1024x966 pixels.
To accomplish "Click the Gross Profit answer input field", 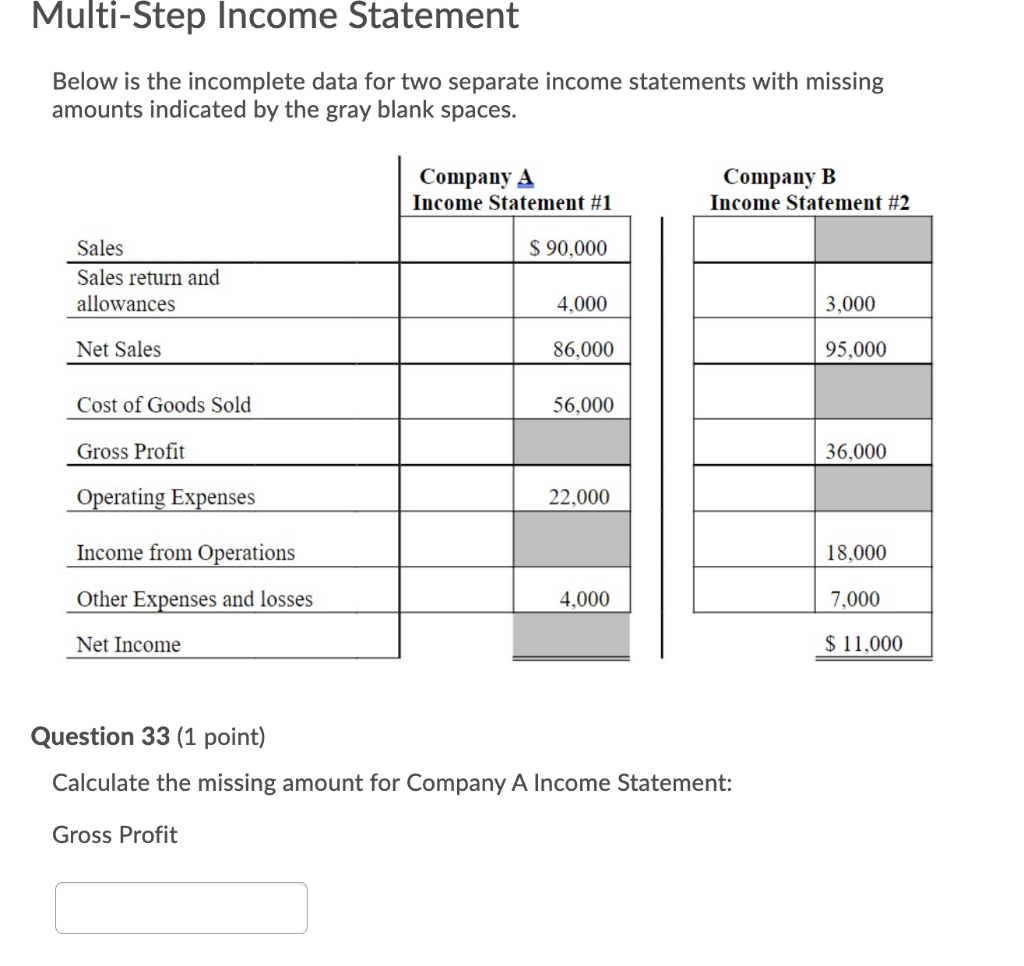I will click(180, 907).
